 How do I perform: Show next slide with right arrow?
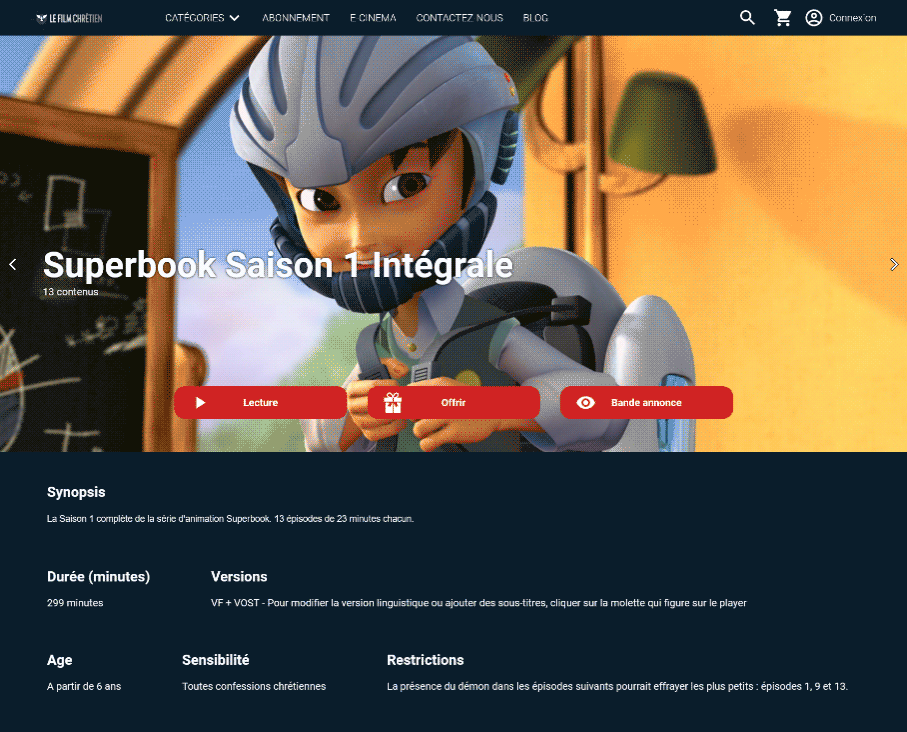pyautogui.click(x=894, y=264)
